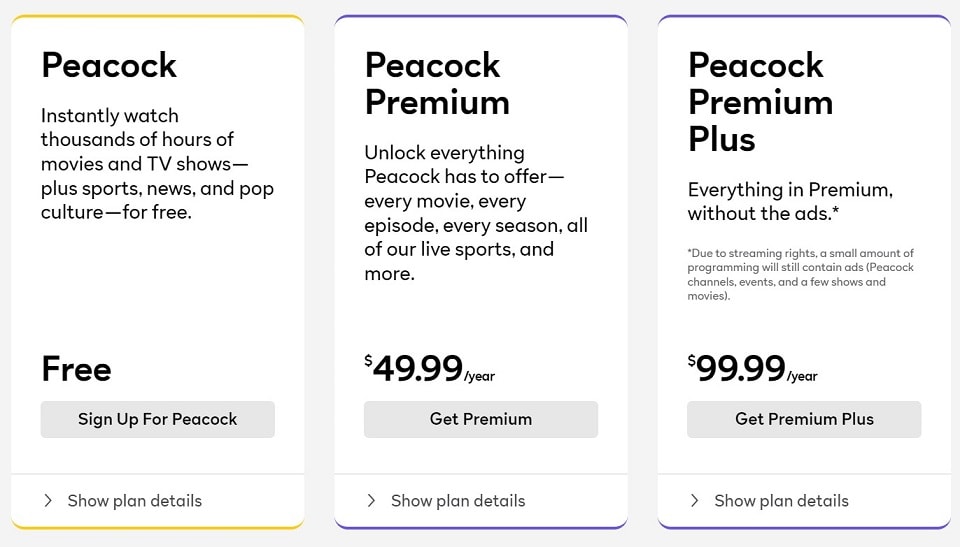Click the streaming rights ads footnote
The width and height of the screenshot is (960, 547).
click(800, 274)
